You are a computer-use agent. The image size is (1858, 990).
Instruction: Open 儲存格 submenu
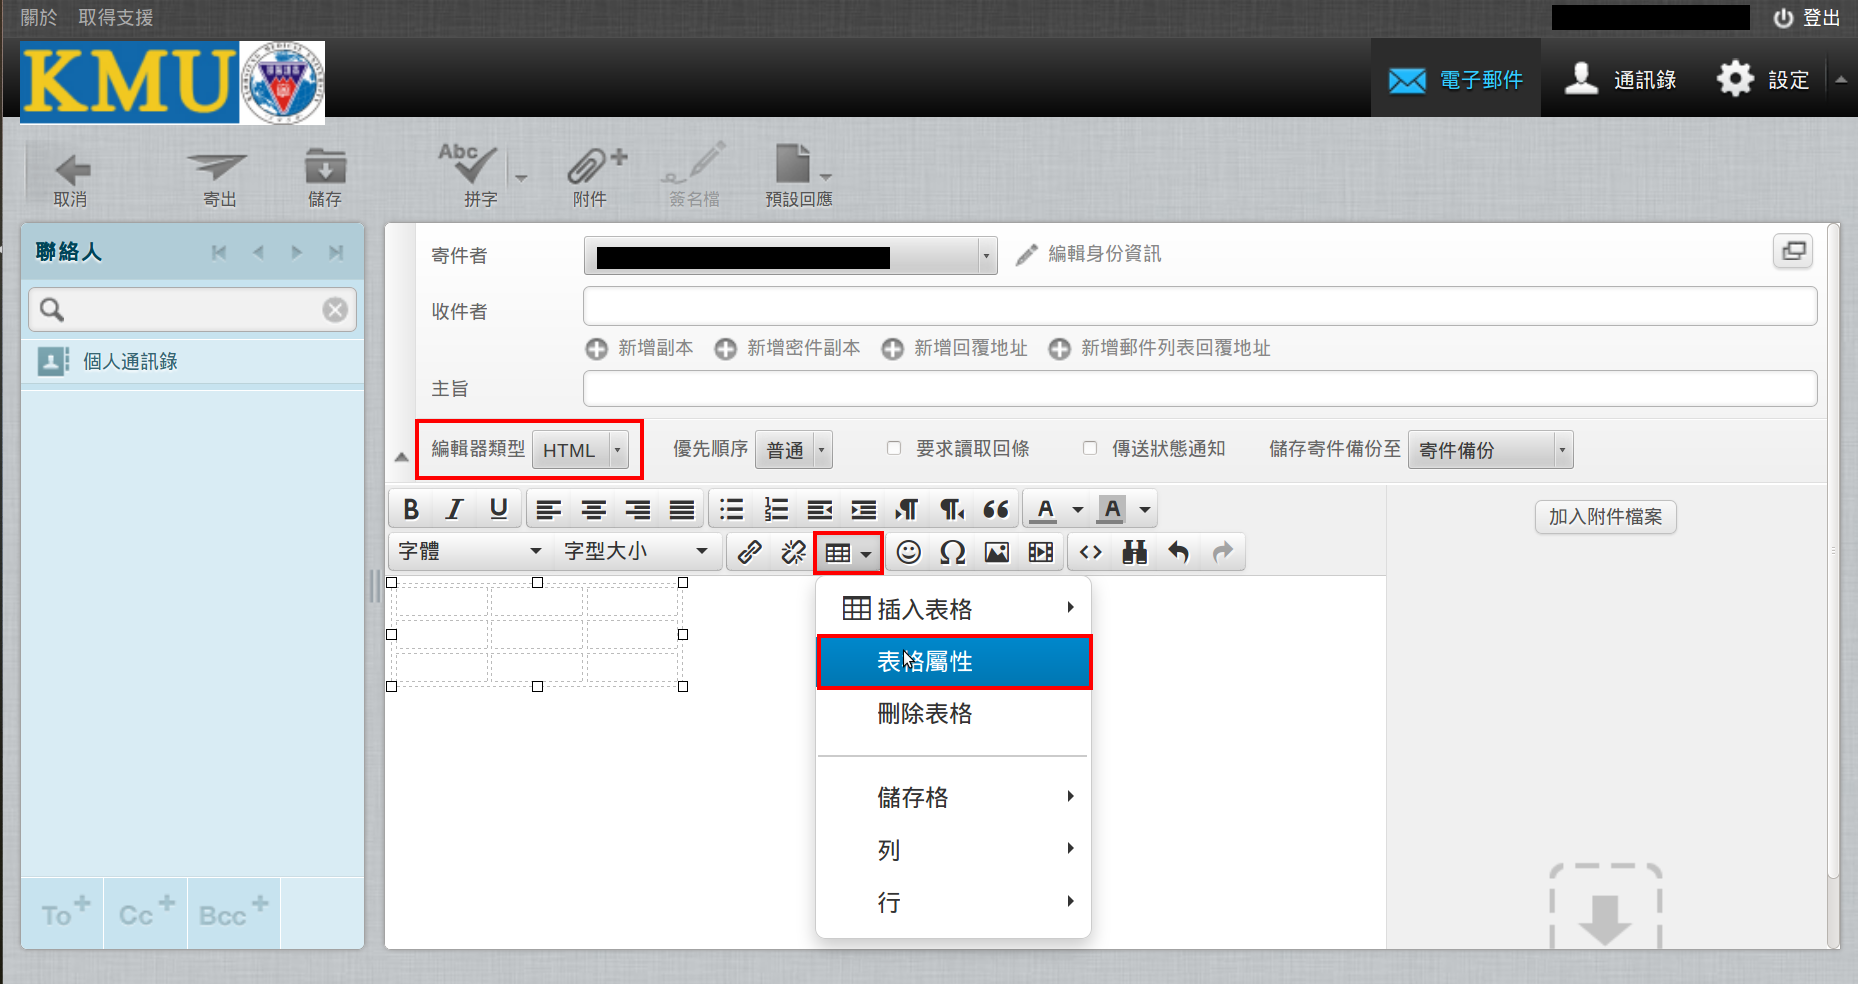click(954, 797)
